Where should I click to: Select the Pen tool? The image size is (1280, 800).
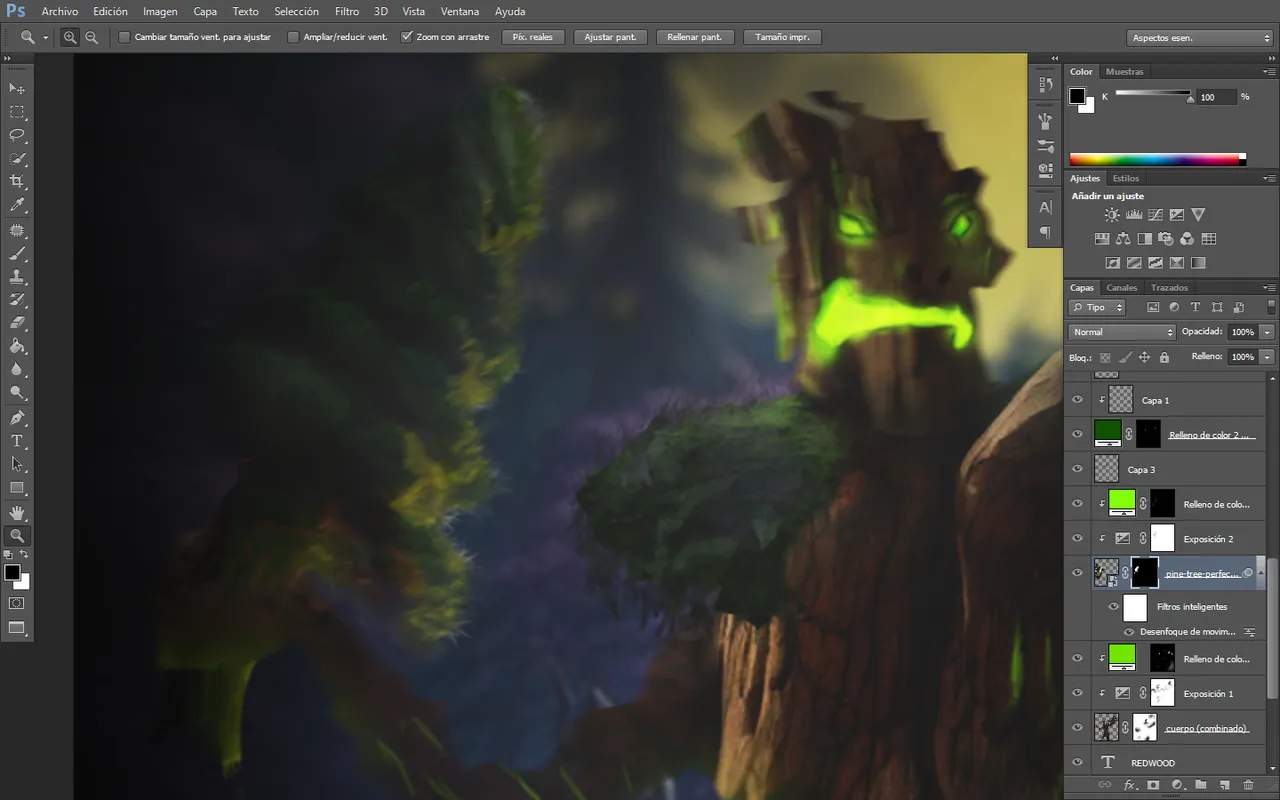click(x=17, y=418)
